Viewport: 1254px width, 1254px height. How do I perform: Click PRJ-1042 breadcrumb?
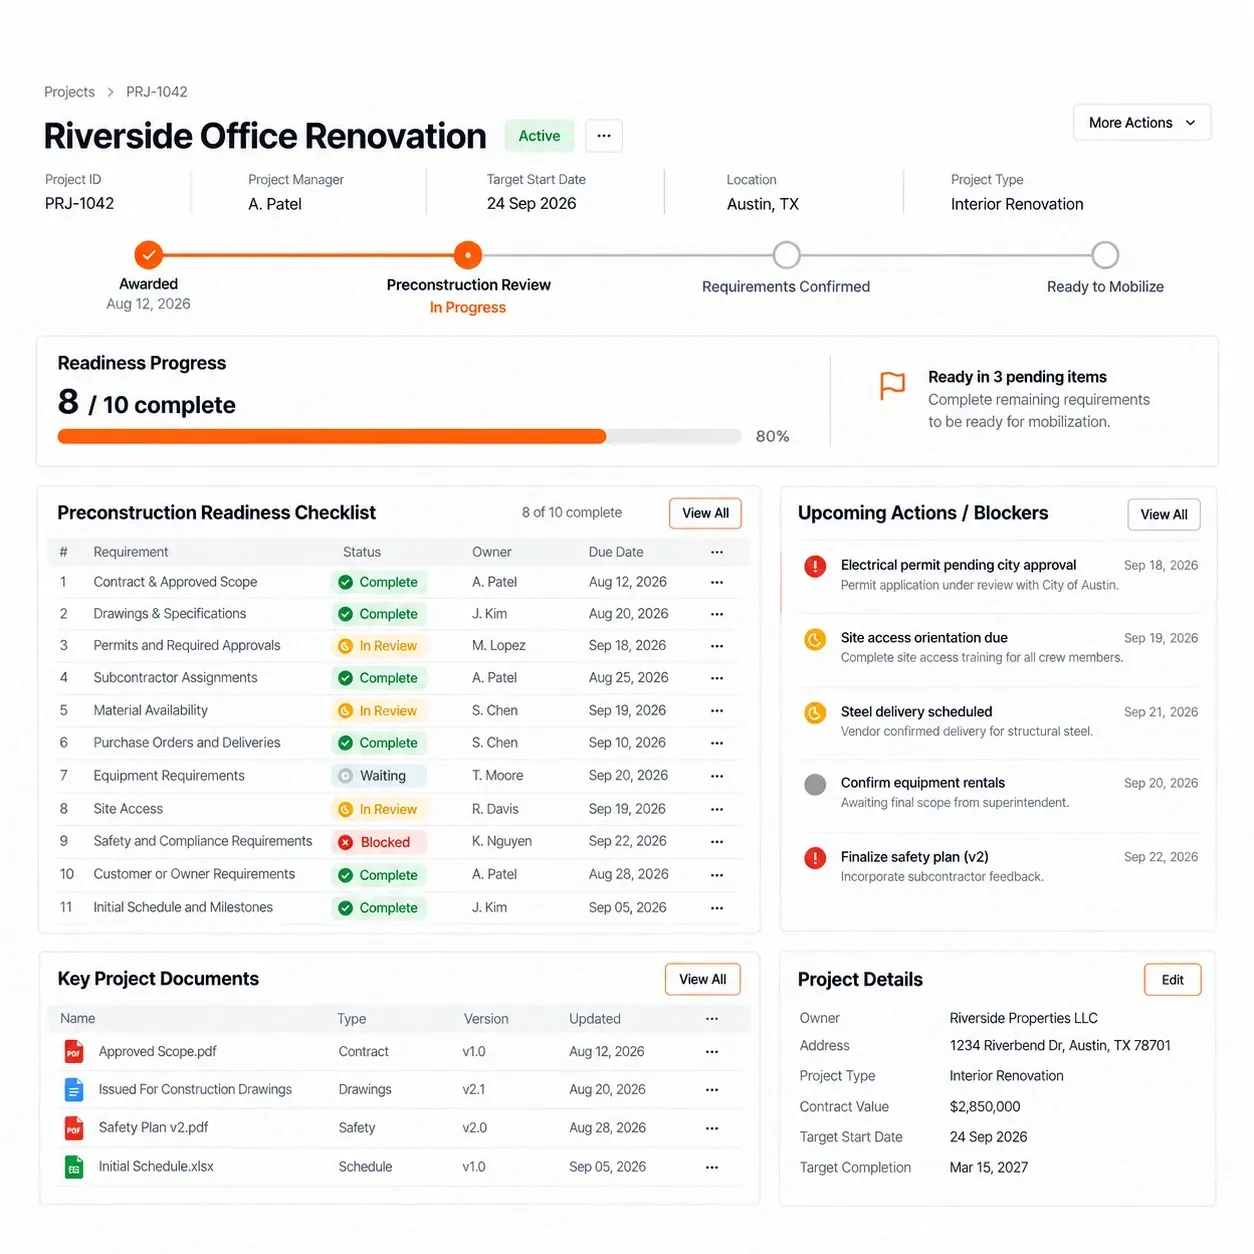pos(157,92)
